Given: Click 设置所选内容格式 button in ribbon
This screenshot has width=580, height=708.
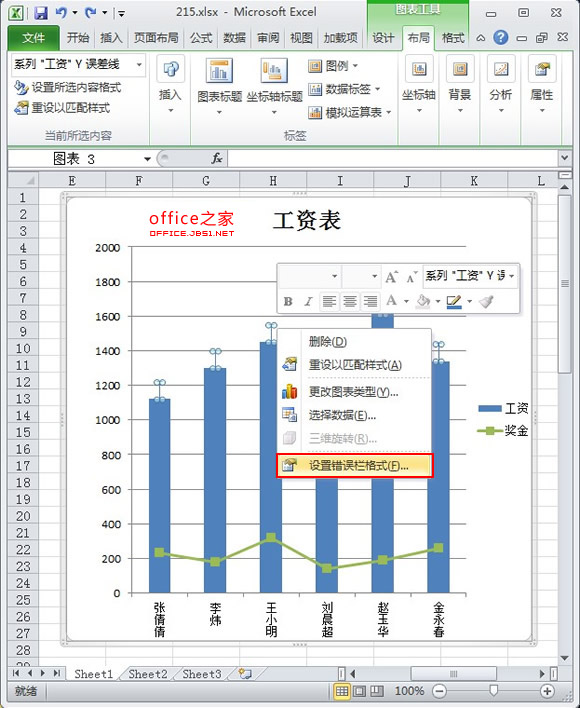Looking at the screenshot, I should coord(67,87).
